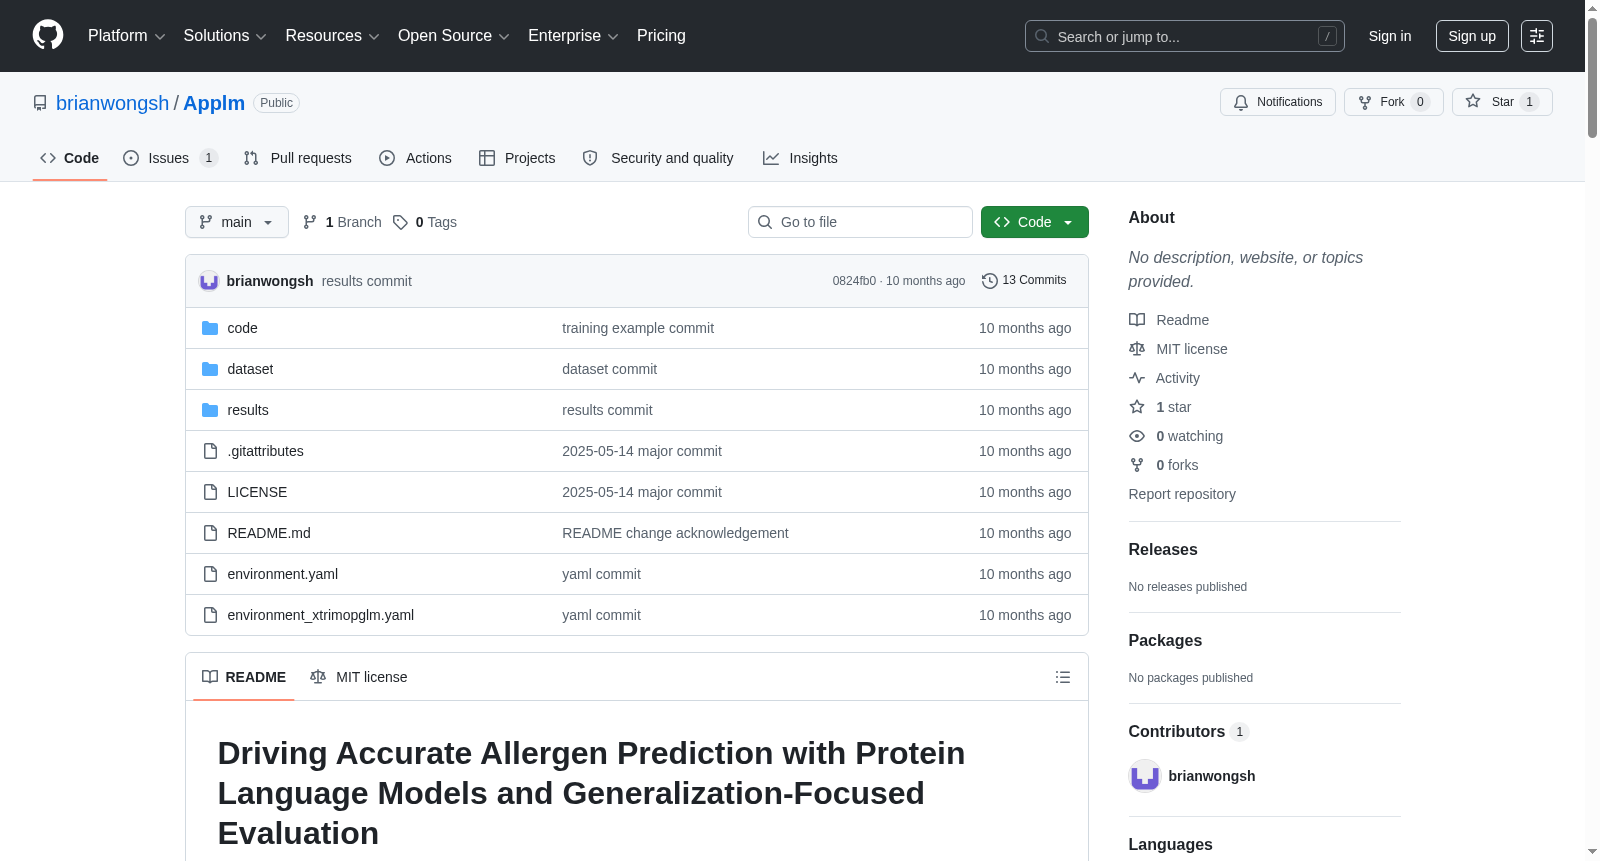Expand the Solutions menu
This screenshot has height=861, width=1600.
(225, 36)
